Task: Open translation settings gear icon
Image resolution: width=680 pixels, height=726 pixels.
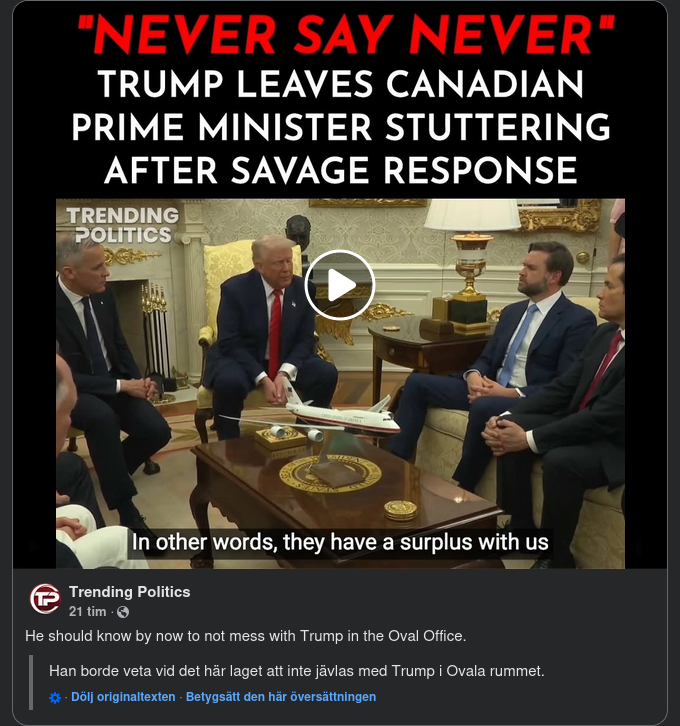Action: (55, 698)
